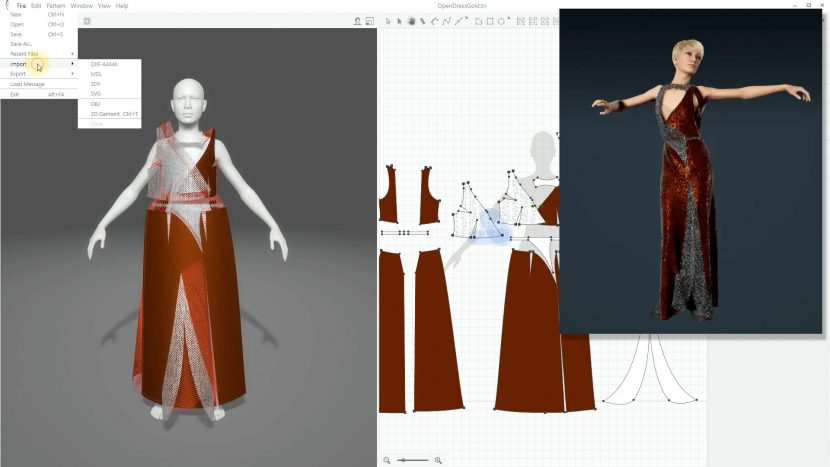Click the zoom out magnifier icon
The width and height of the screenshot is (830, 467).
[387, 460]
